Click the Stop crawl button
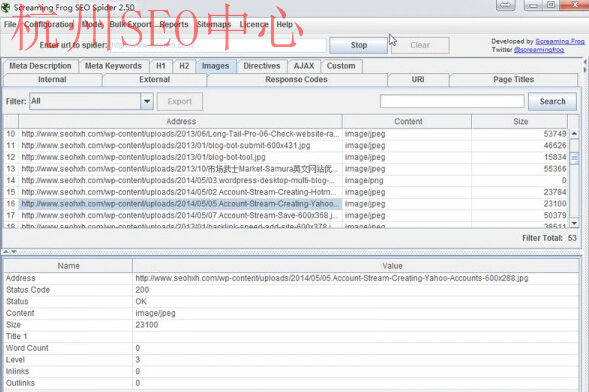Screen dimensions: 589x392 [x=358, y=45]
